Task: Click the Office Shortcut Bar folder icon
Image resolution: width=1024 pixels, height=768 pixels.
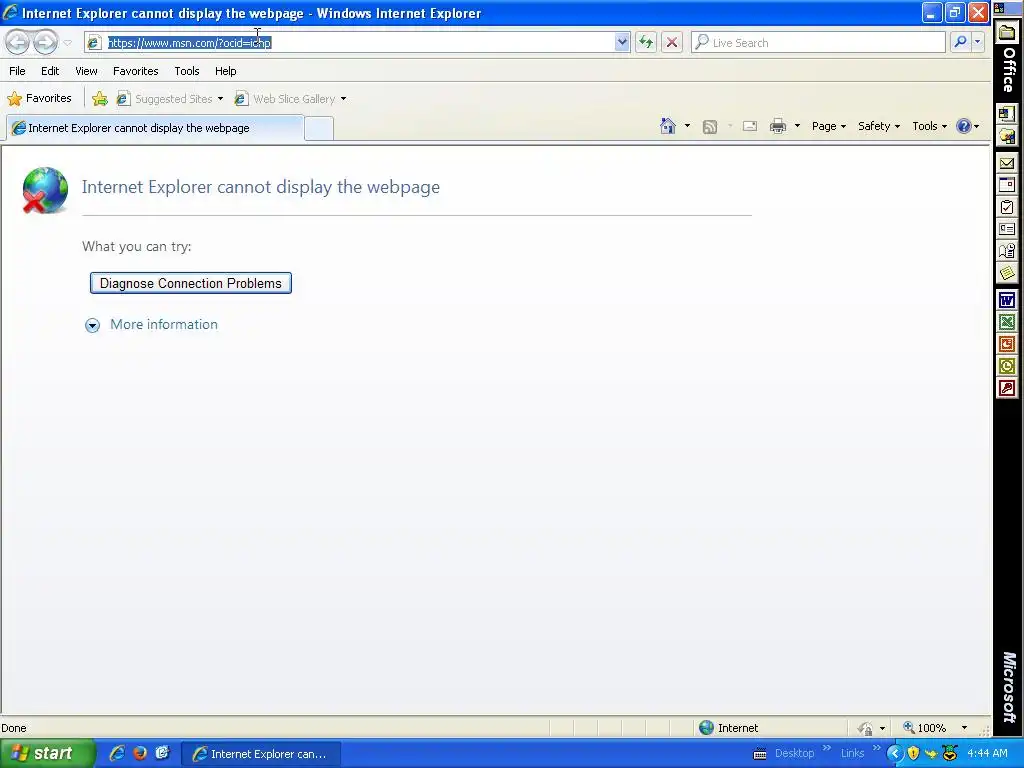Action: coord(1007,32)
